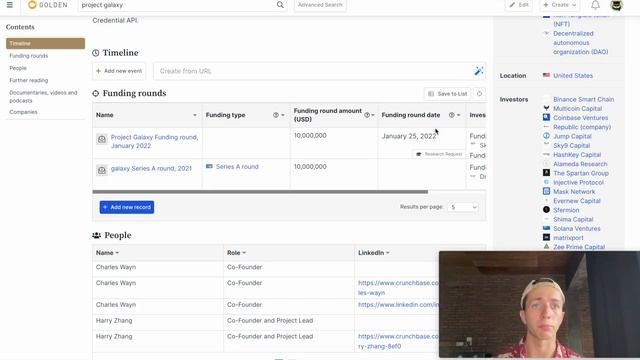Viewport: 640px width, 360px height.
Task: Click Add new record button
Action: [x=127, y=207]
